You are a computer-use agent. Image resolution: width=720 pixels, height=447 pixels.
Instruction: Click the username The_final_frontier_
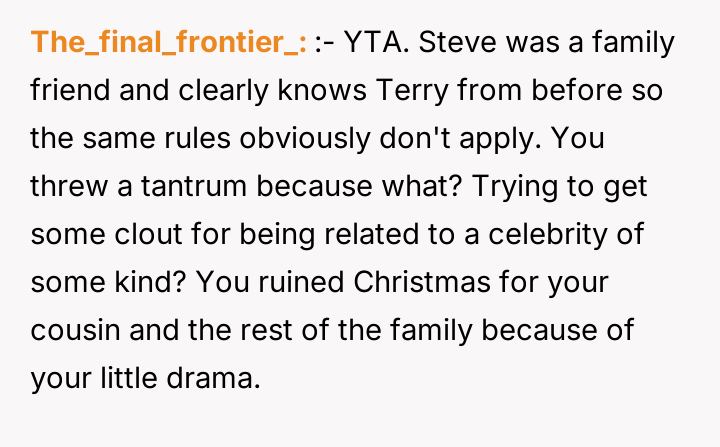[168, 43]
